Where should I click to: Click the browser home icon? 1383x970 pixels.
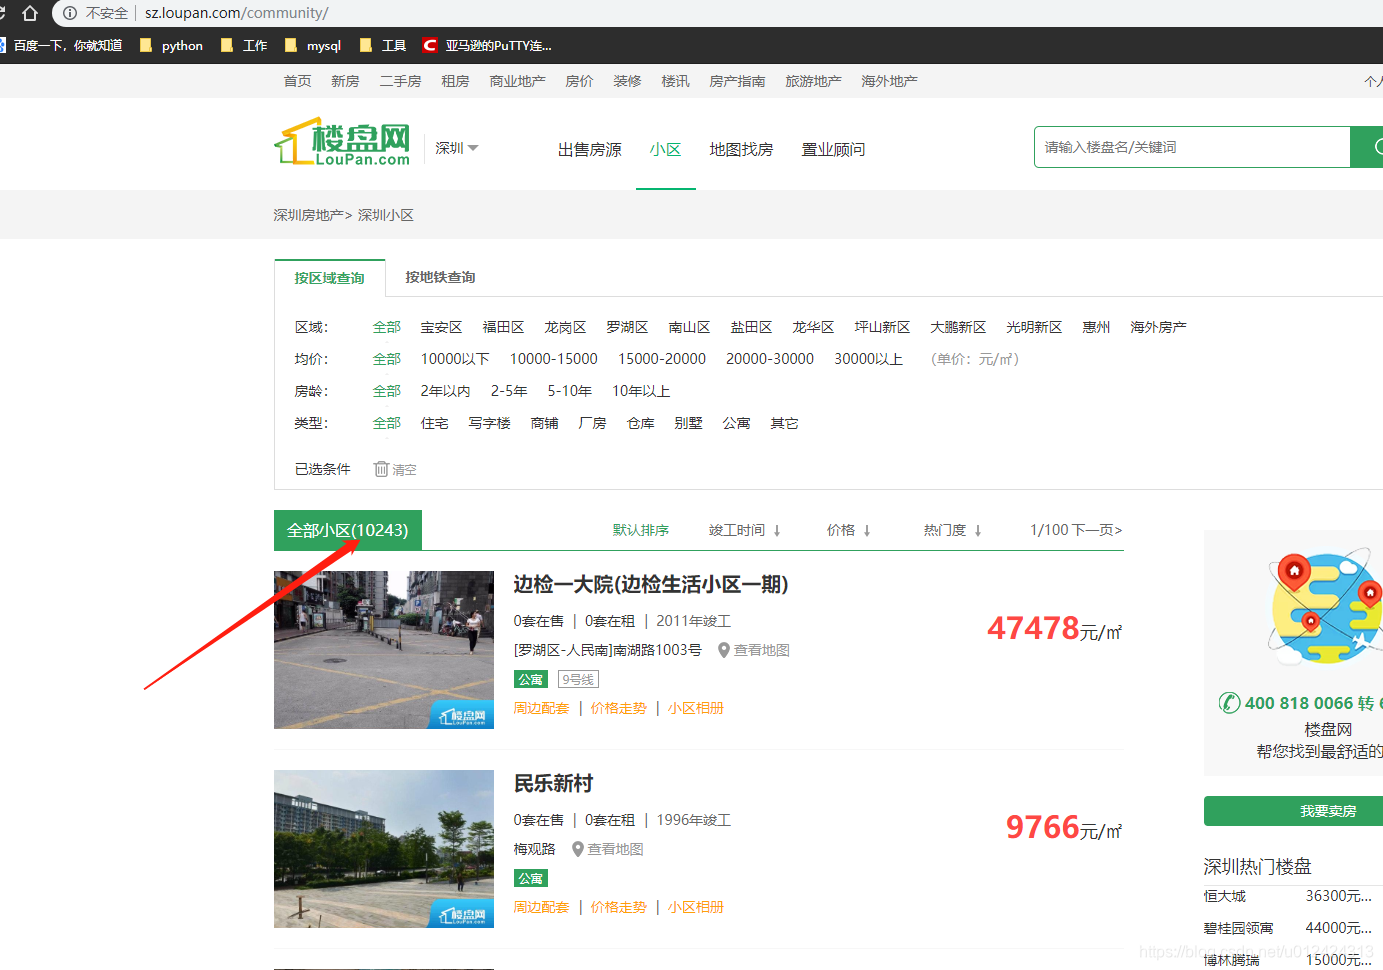[x=30, y=13]
